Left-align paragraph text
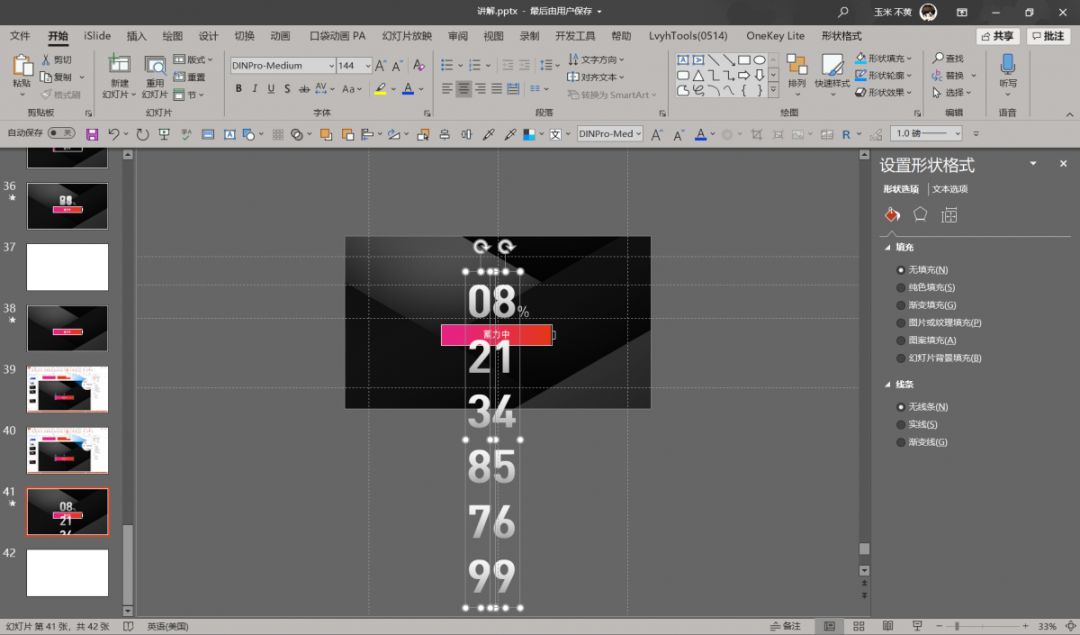Image resolution: width=1080 pixels, height=635 pixels. (x=447, y=89)
